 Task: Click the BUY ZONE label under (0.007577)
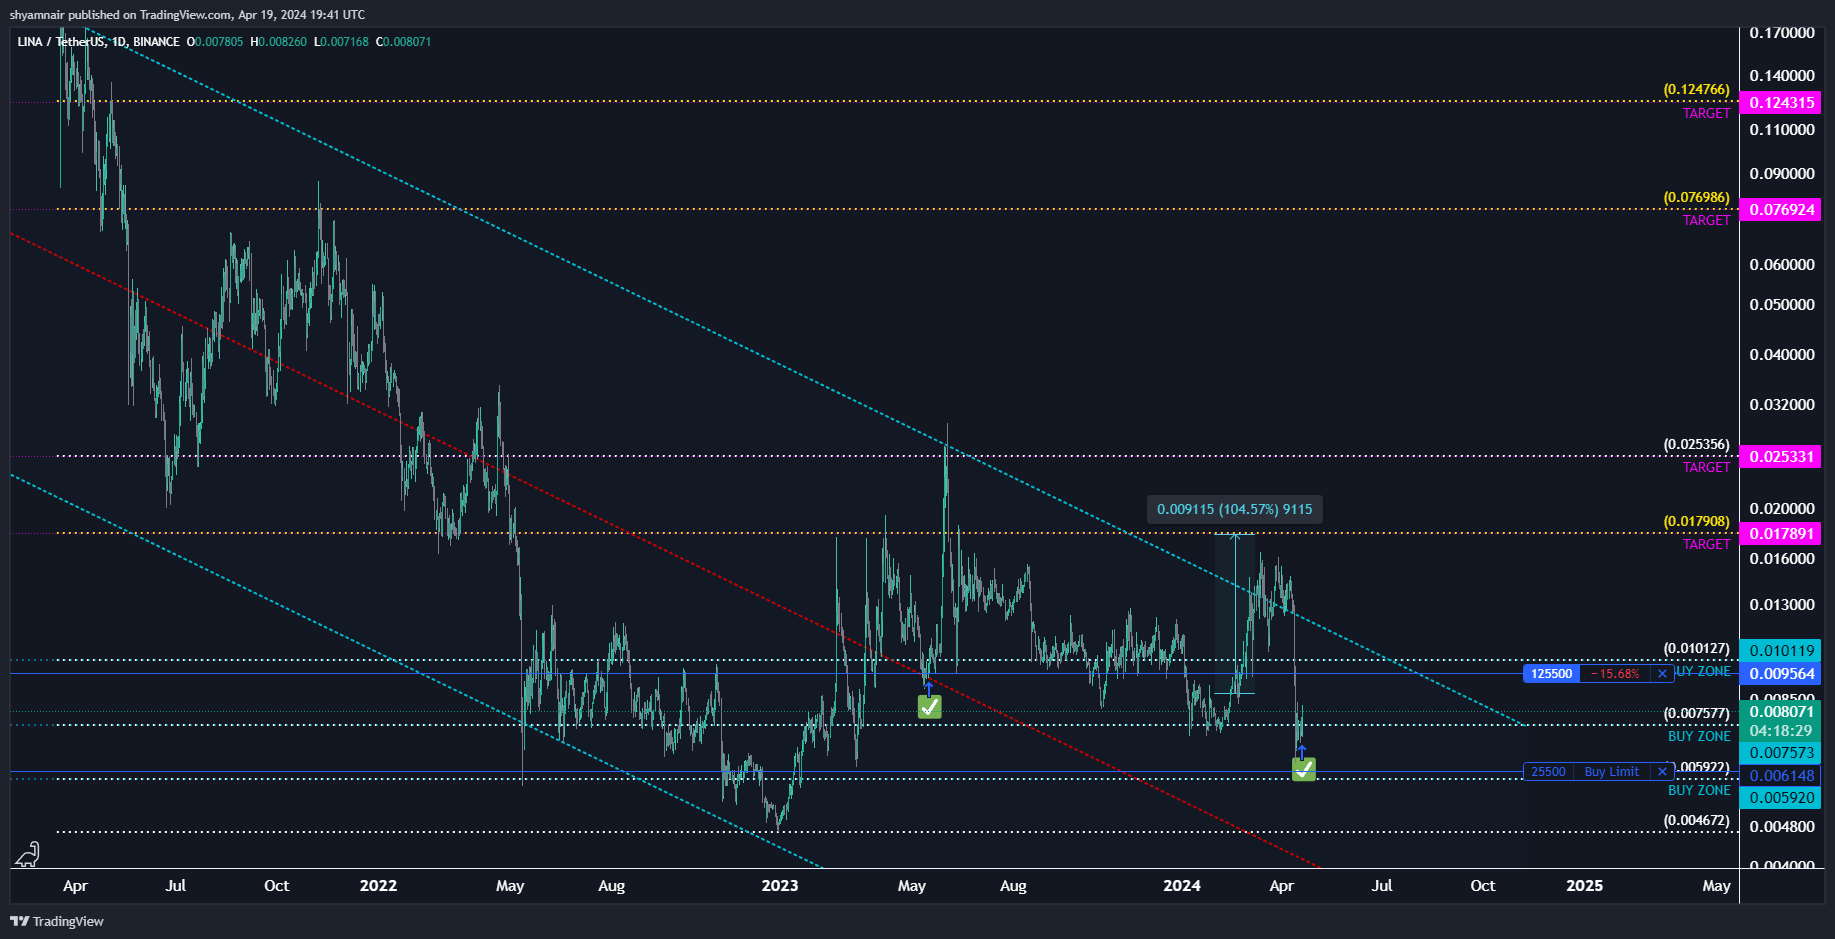1699,736
